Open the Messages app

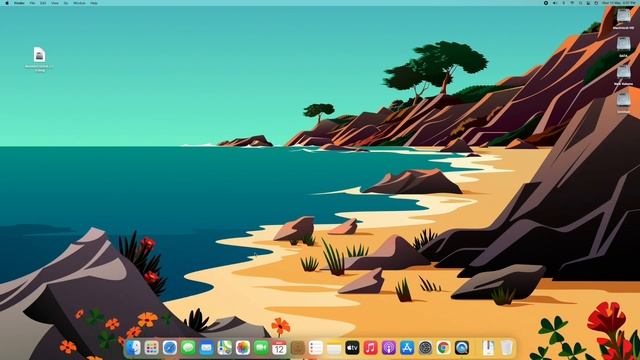[188, 348]
